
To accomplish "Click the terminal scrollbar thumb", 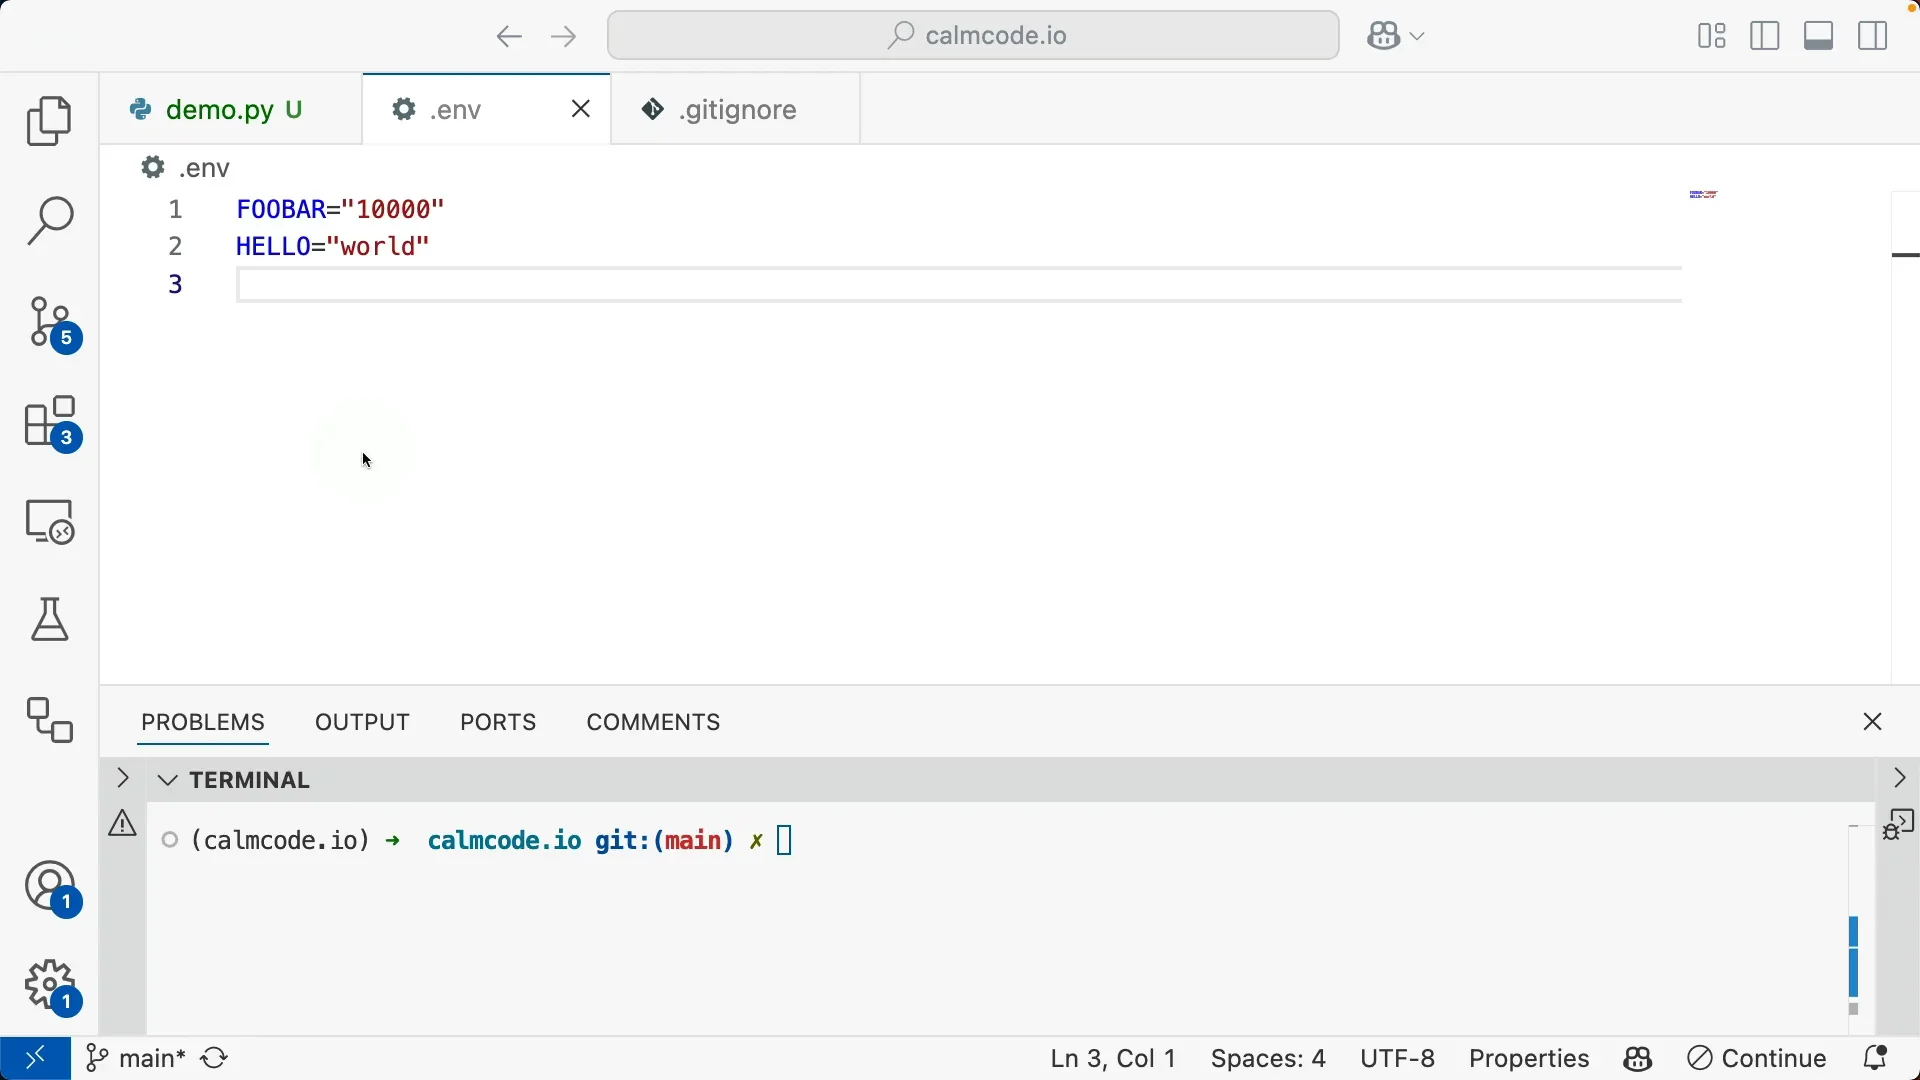I will coord(1854,957).
